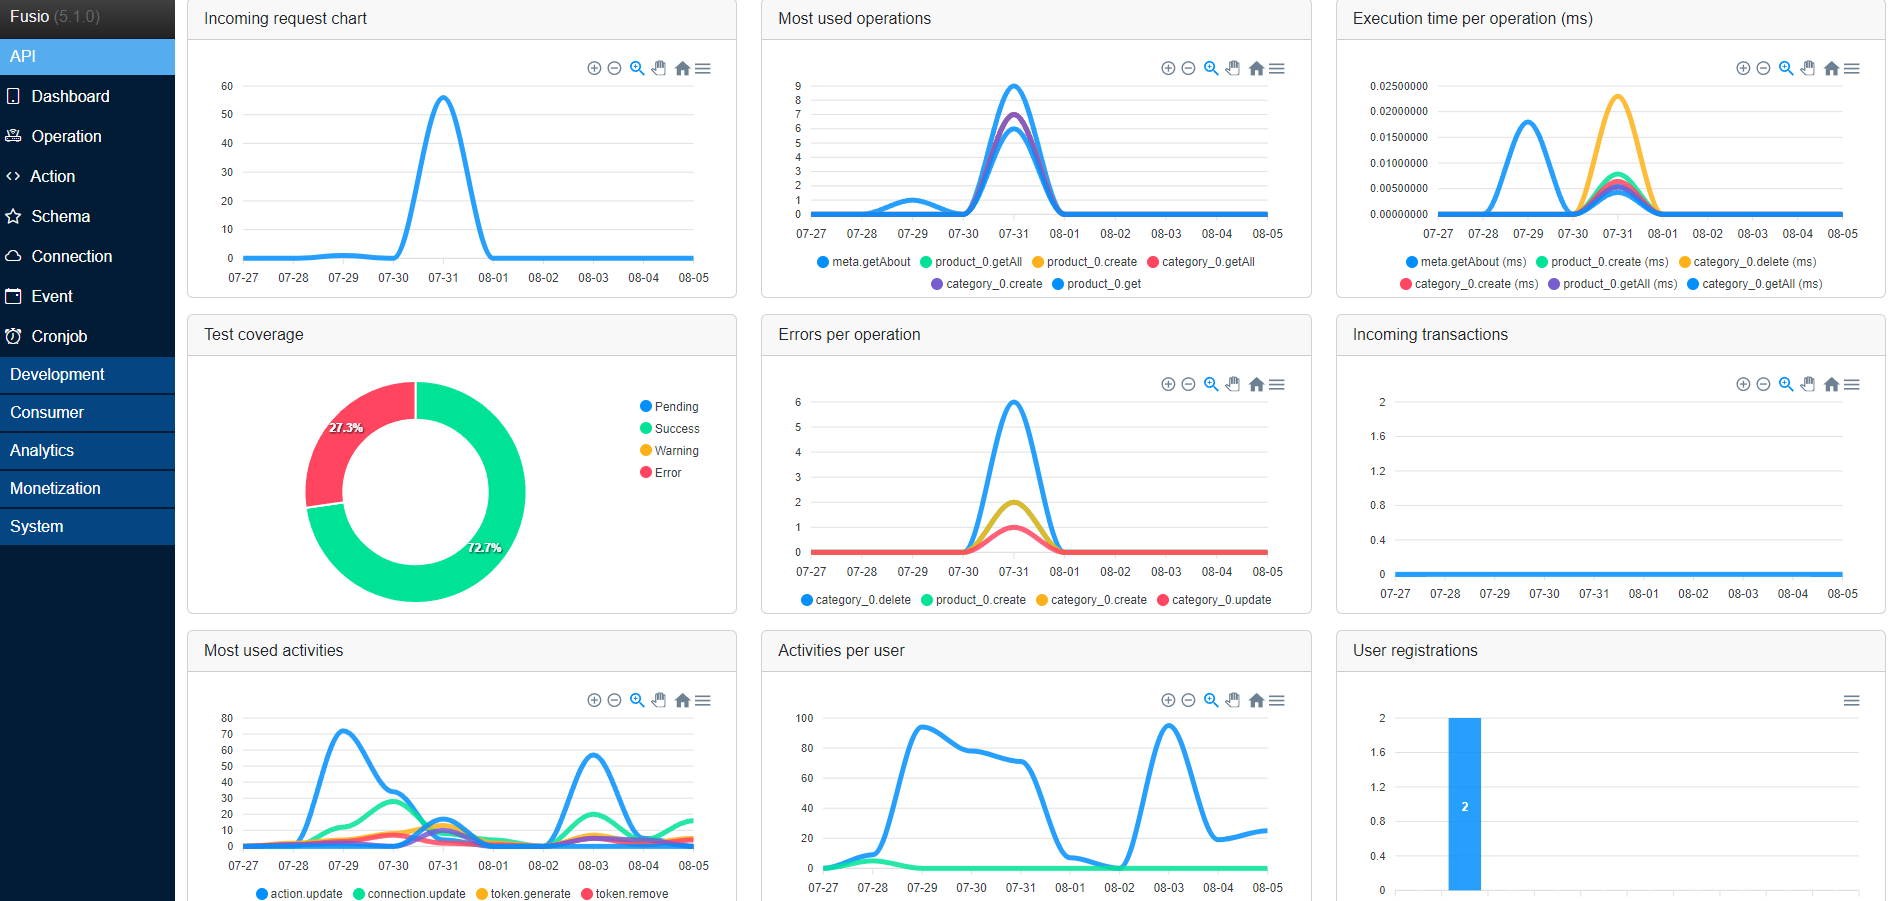Reset zoom in Errors per operation chart
This screenshot has width=1895, height=901.
pyautogui.click(x=1256, y=384)
